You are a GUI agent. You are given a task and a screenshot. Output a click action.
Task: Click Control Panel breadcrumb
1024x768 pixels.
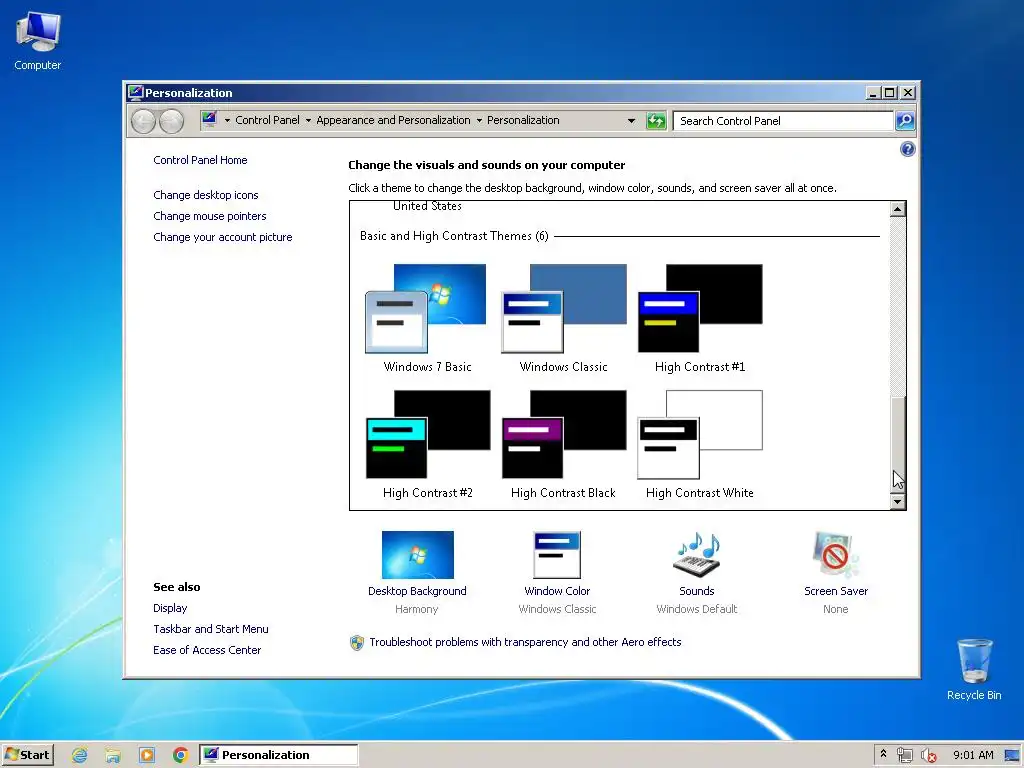click(267, 120)
